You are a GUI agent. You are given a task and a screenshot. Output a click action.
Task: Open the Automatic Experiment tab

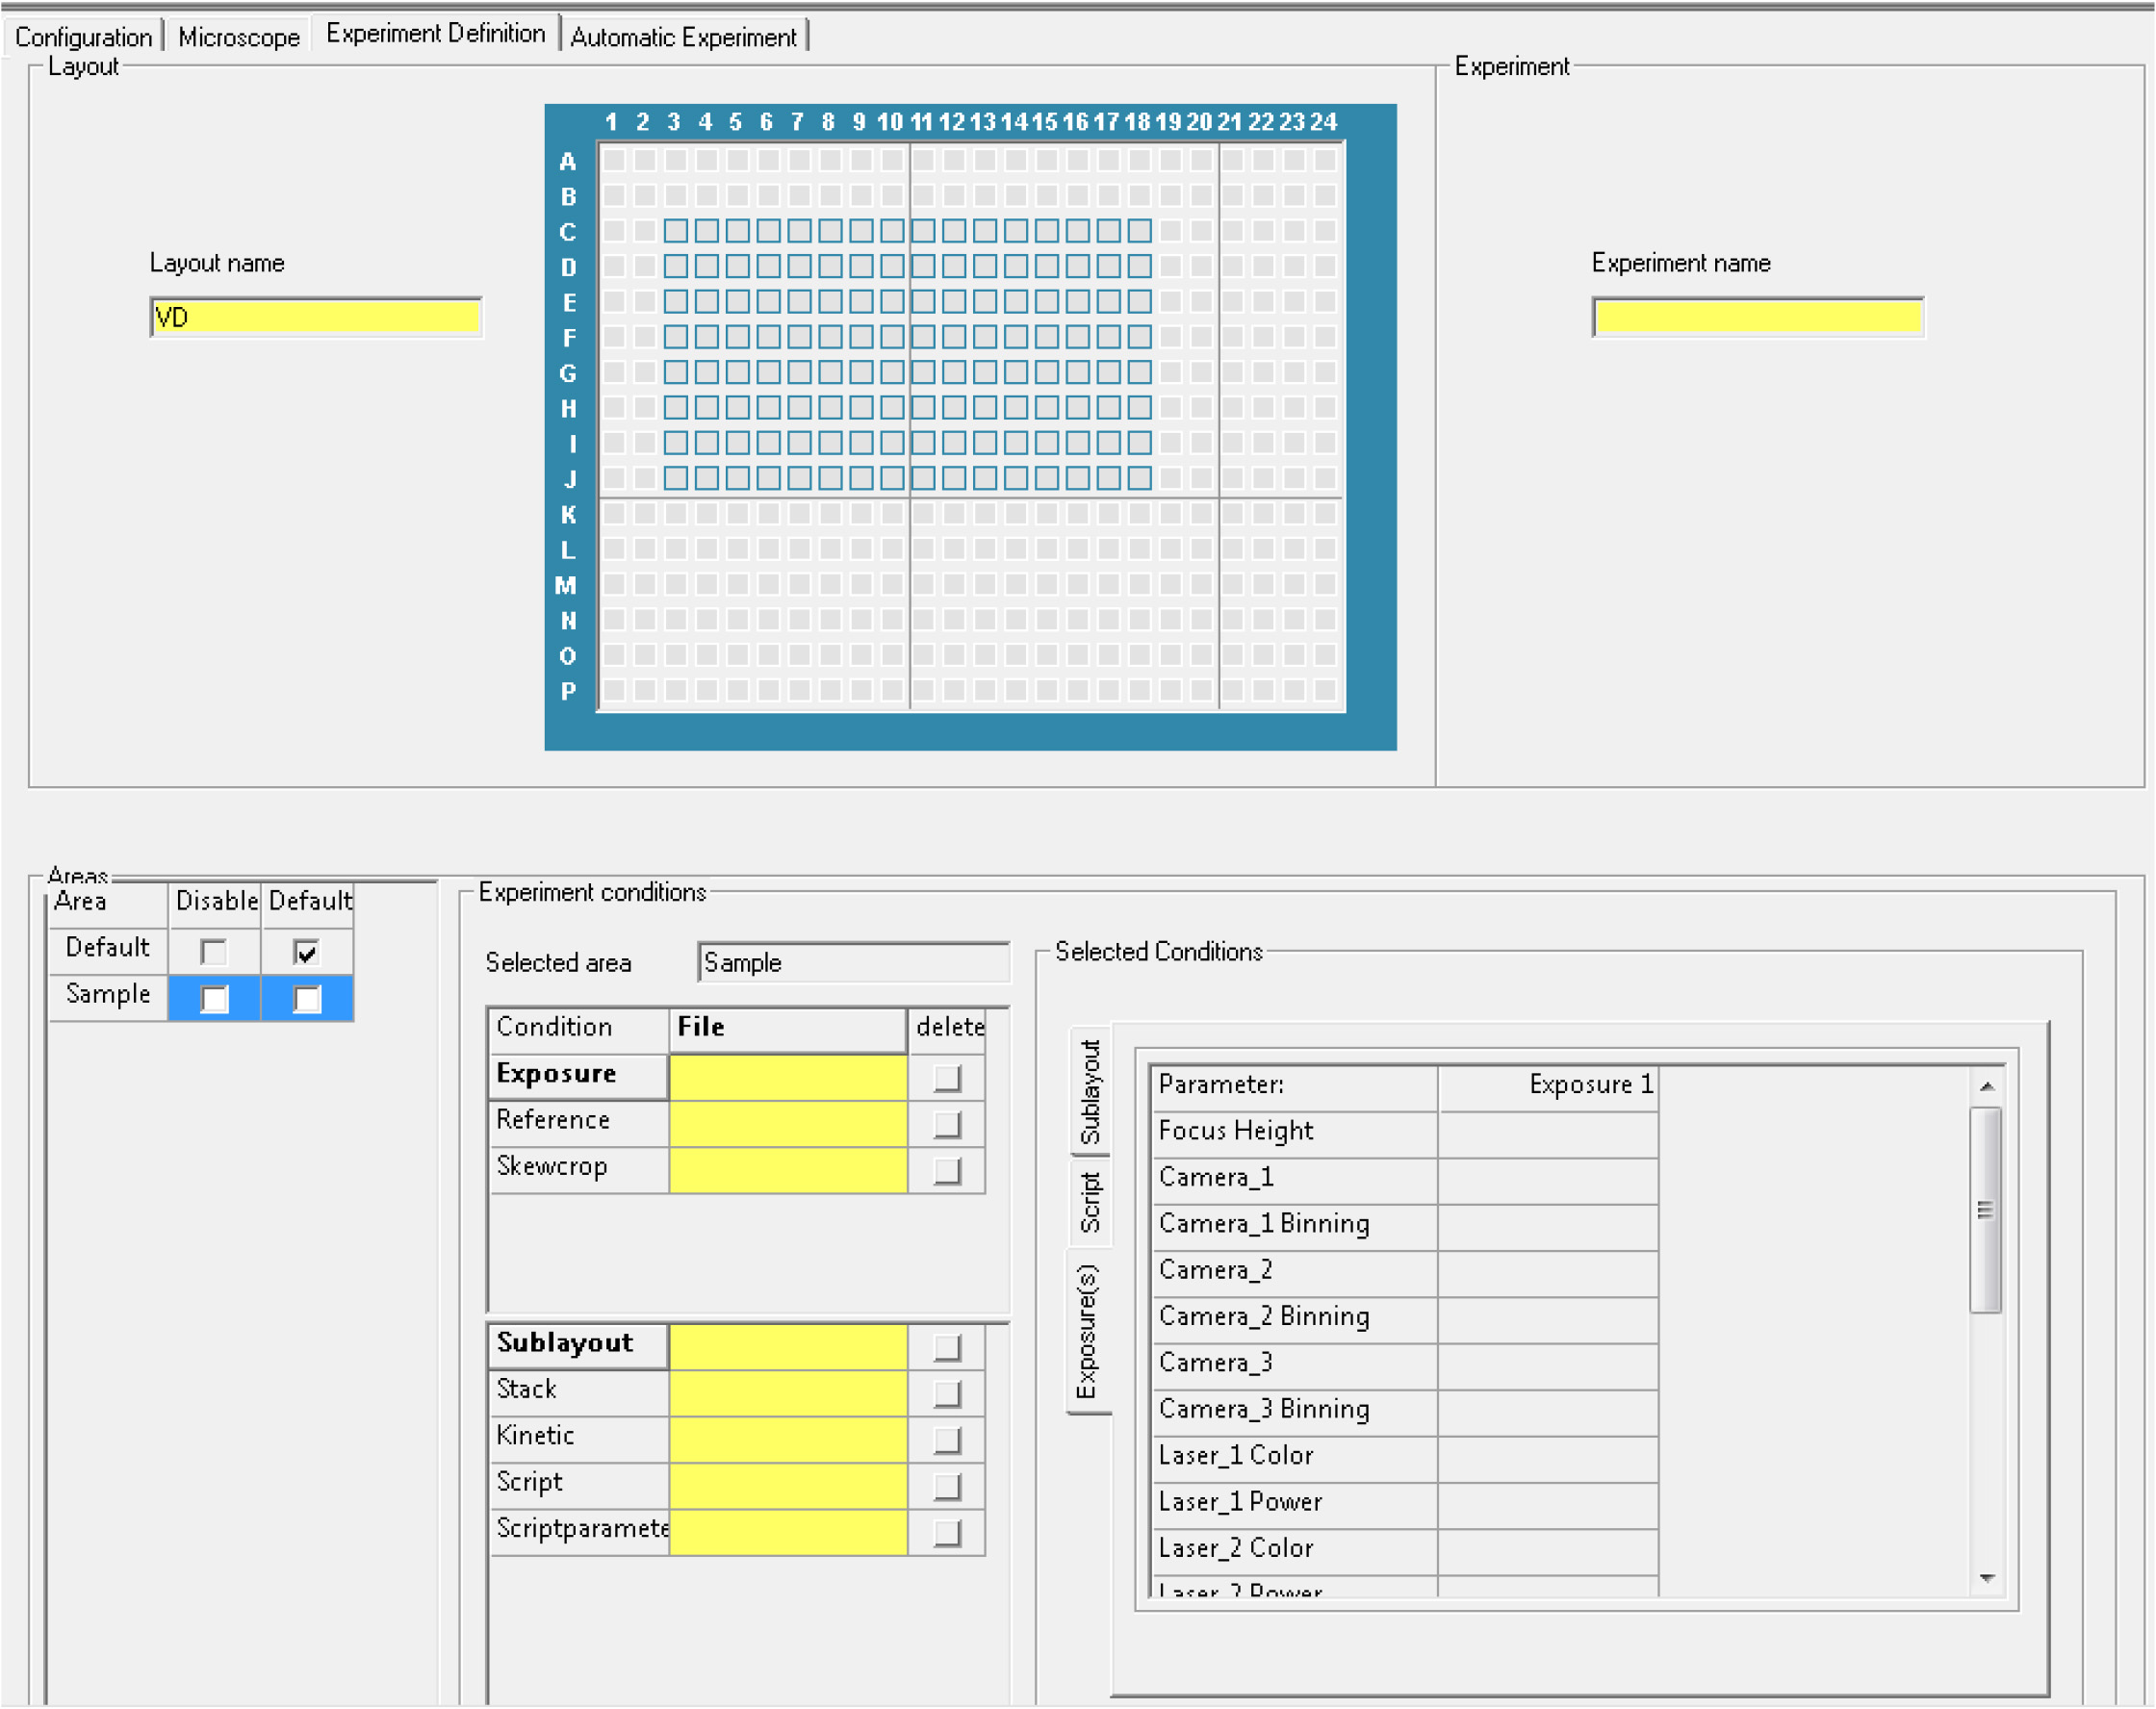pyautogui.click(x=683, y=37)
